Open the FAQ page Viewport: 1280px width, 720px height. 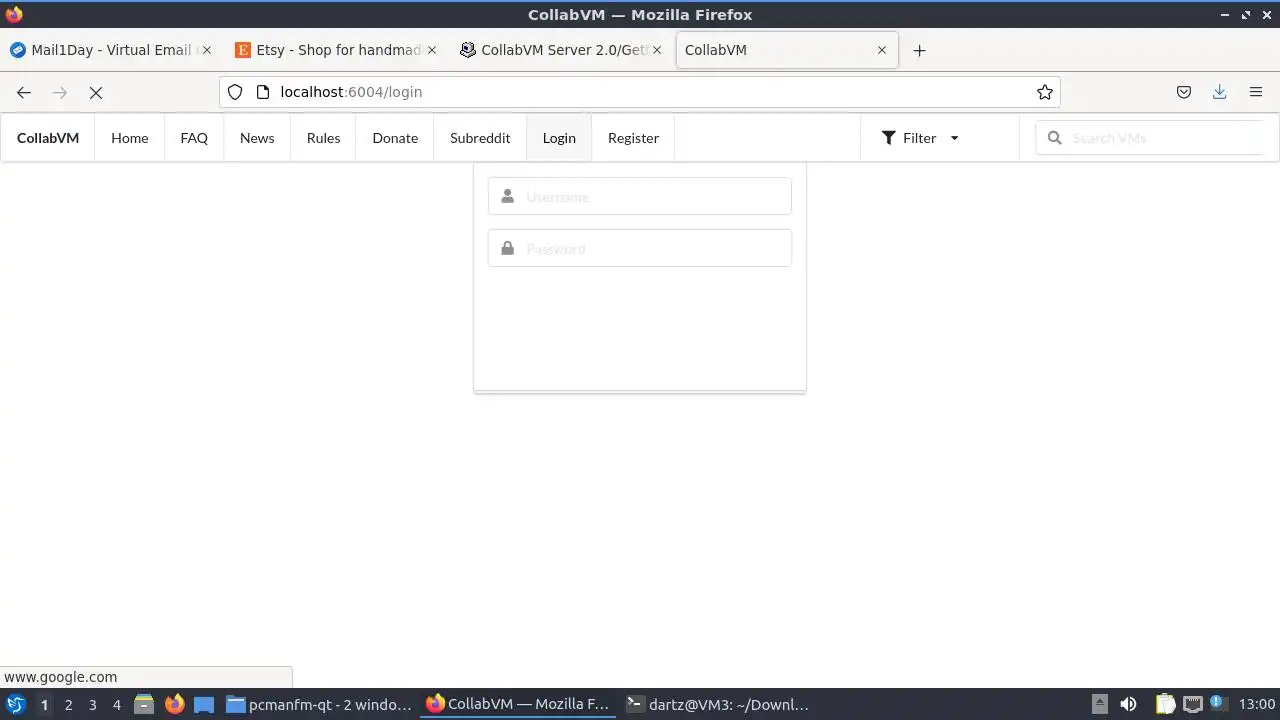(x=194, y=138)
